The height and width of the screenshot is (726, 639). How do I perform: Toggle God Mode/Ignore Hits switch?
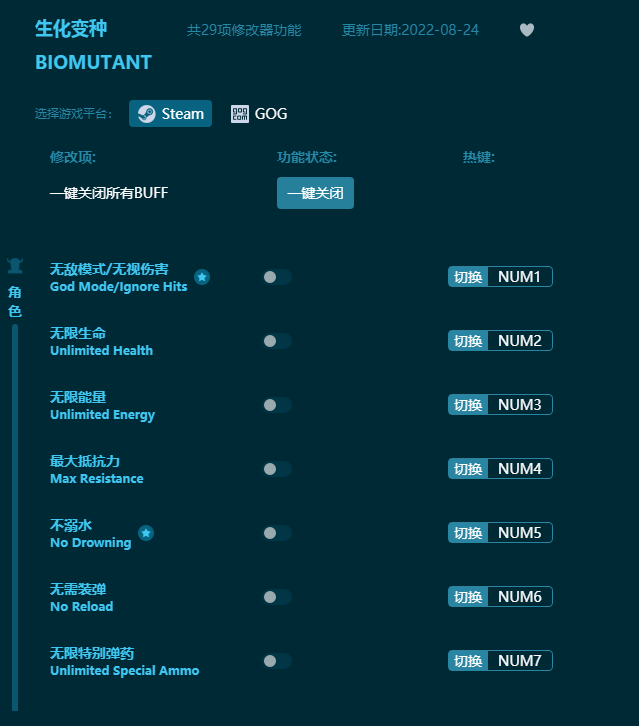click(277, 277)
